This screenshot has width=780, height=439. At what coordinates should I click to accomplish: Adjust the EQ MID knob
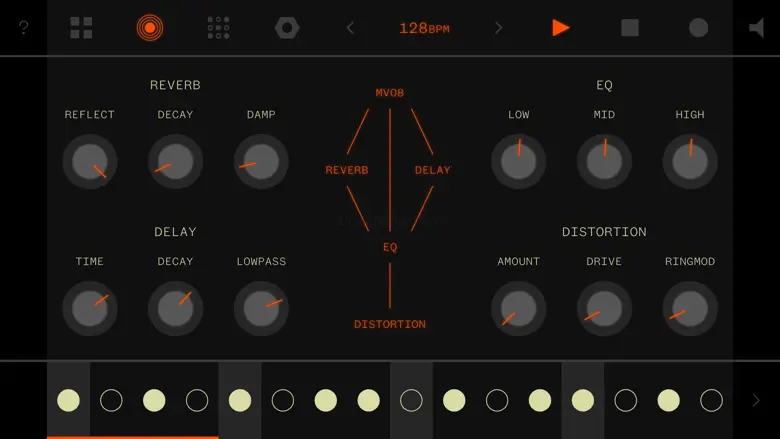tap(604, 162)
